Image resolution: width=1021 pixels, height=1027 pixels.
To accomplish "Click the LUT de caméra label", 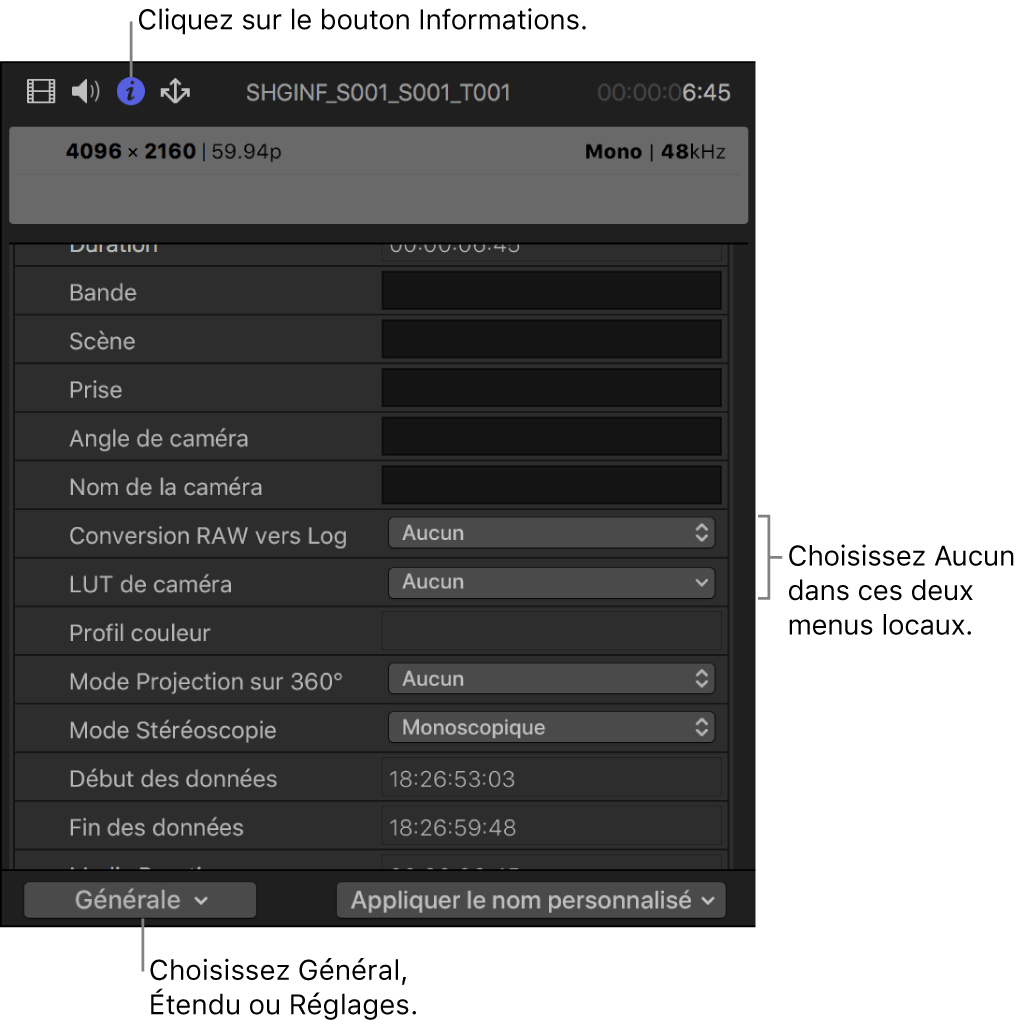I will pyautogui.click(x=151, y=584).
